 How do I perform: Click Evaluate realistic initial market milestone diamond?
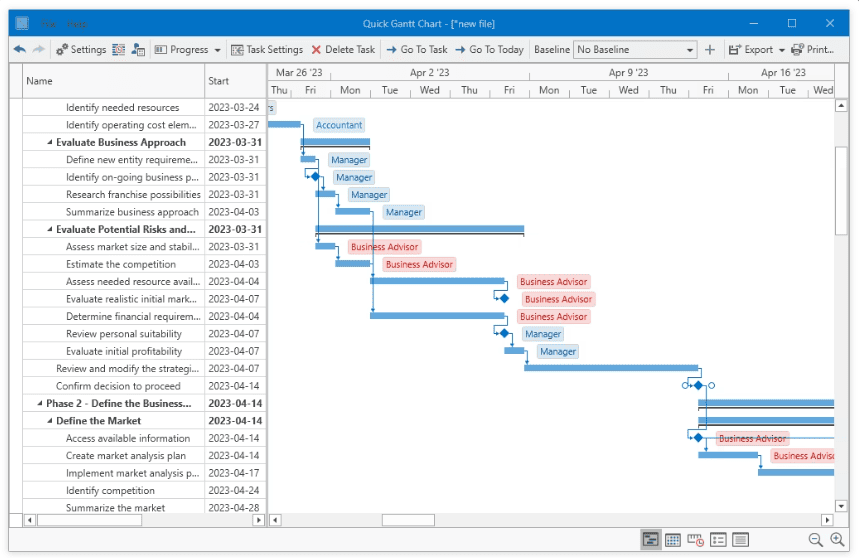click(504, 298)
